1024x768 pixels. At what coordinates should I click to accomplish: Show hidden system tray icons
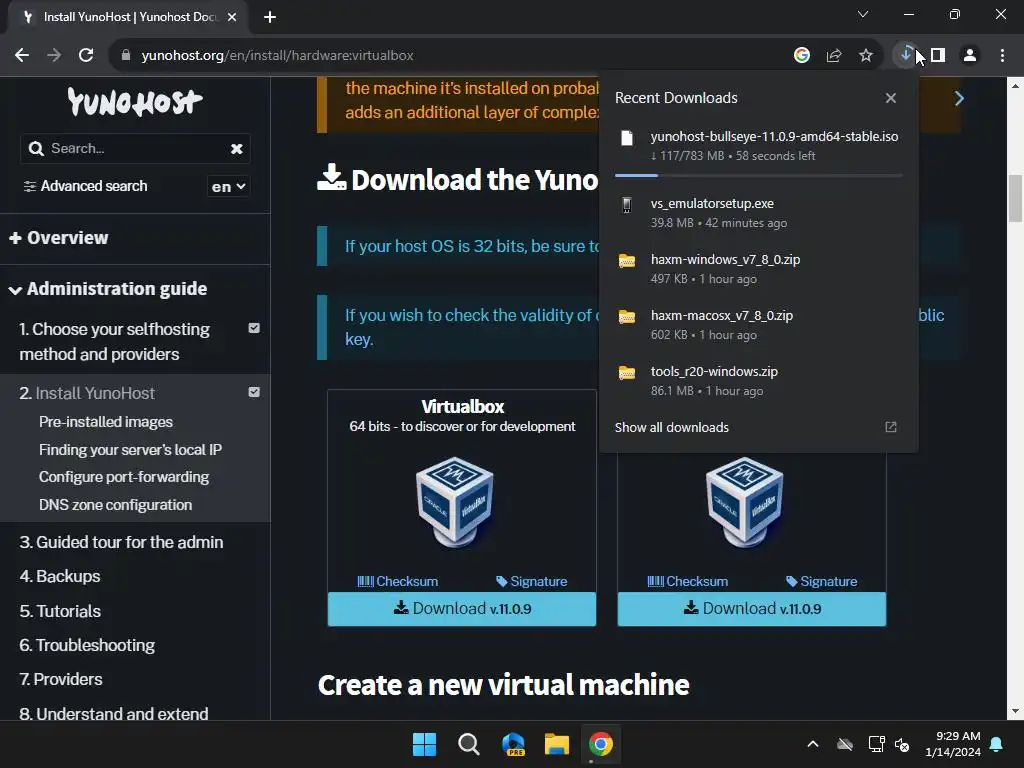pyautogui.click(x=813, y=744)
